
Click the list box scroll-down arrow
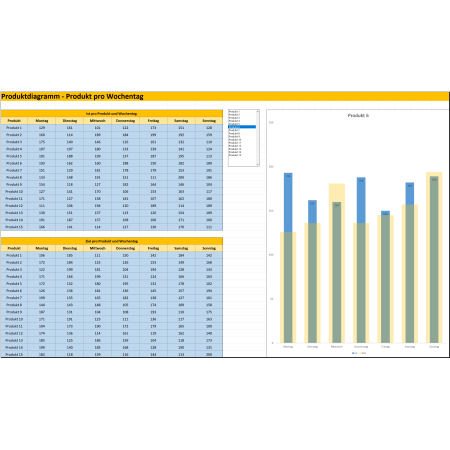[x=258, y=165]
